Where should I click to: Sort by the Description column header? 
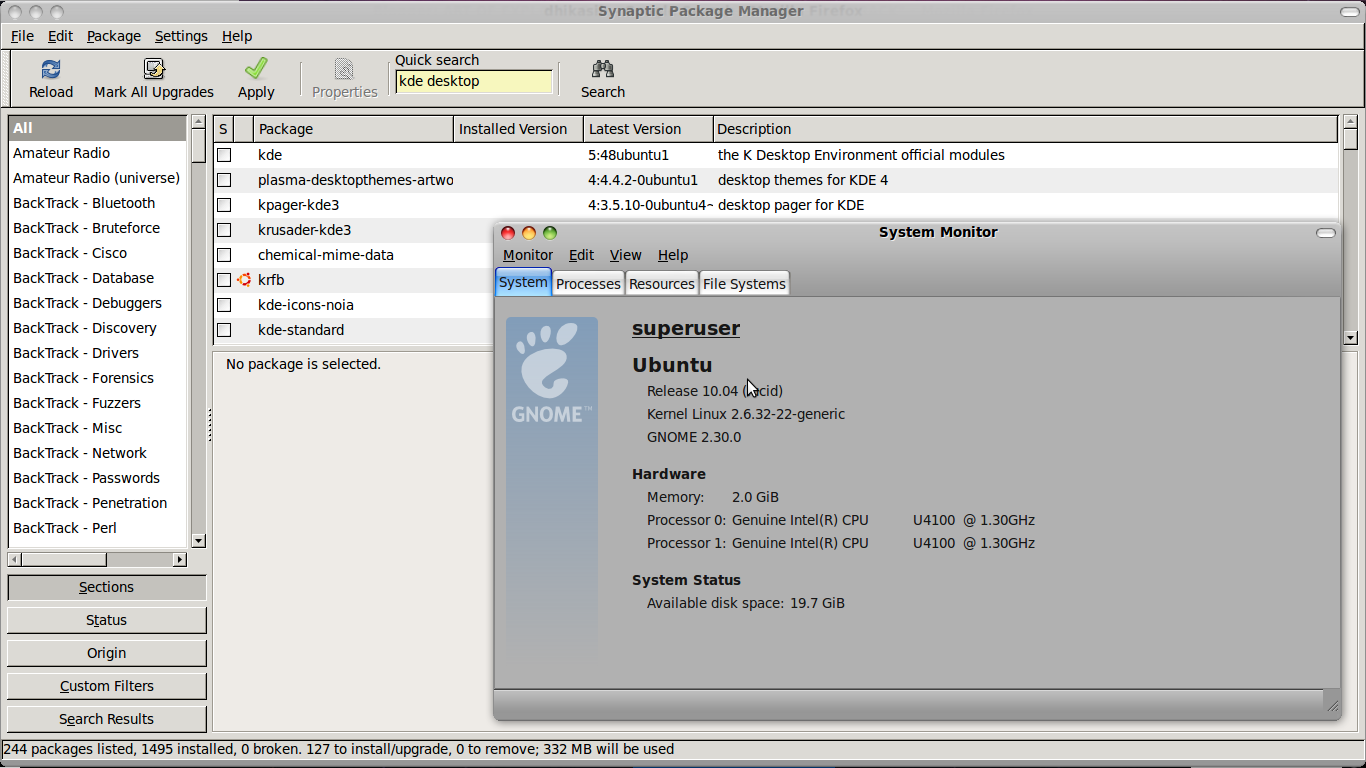(x=1026, y=129)
